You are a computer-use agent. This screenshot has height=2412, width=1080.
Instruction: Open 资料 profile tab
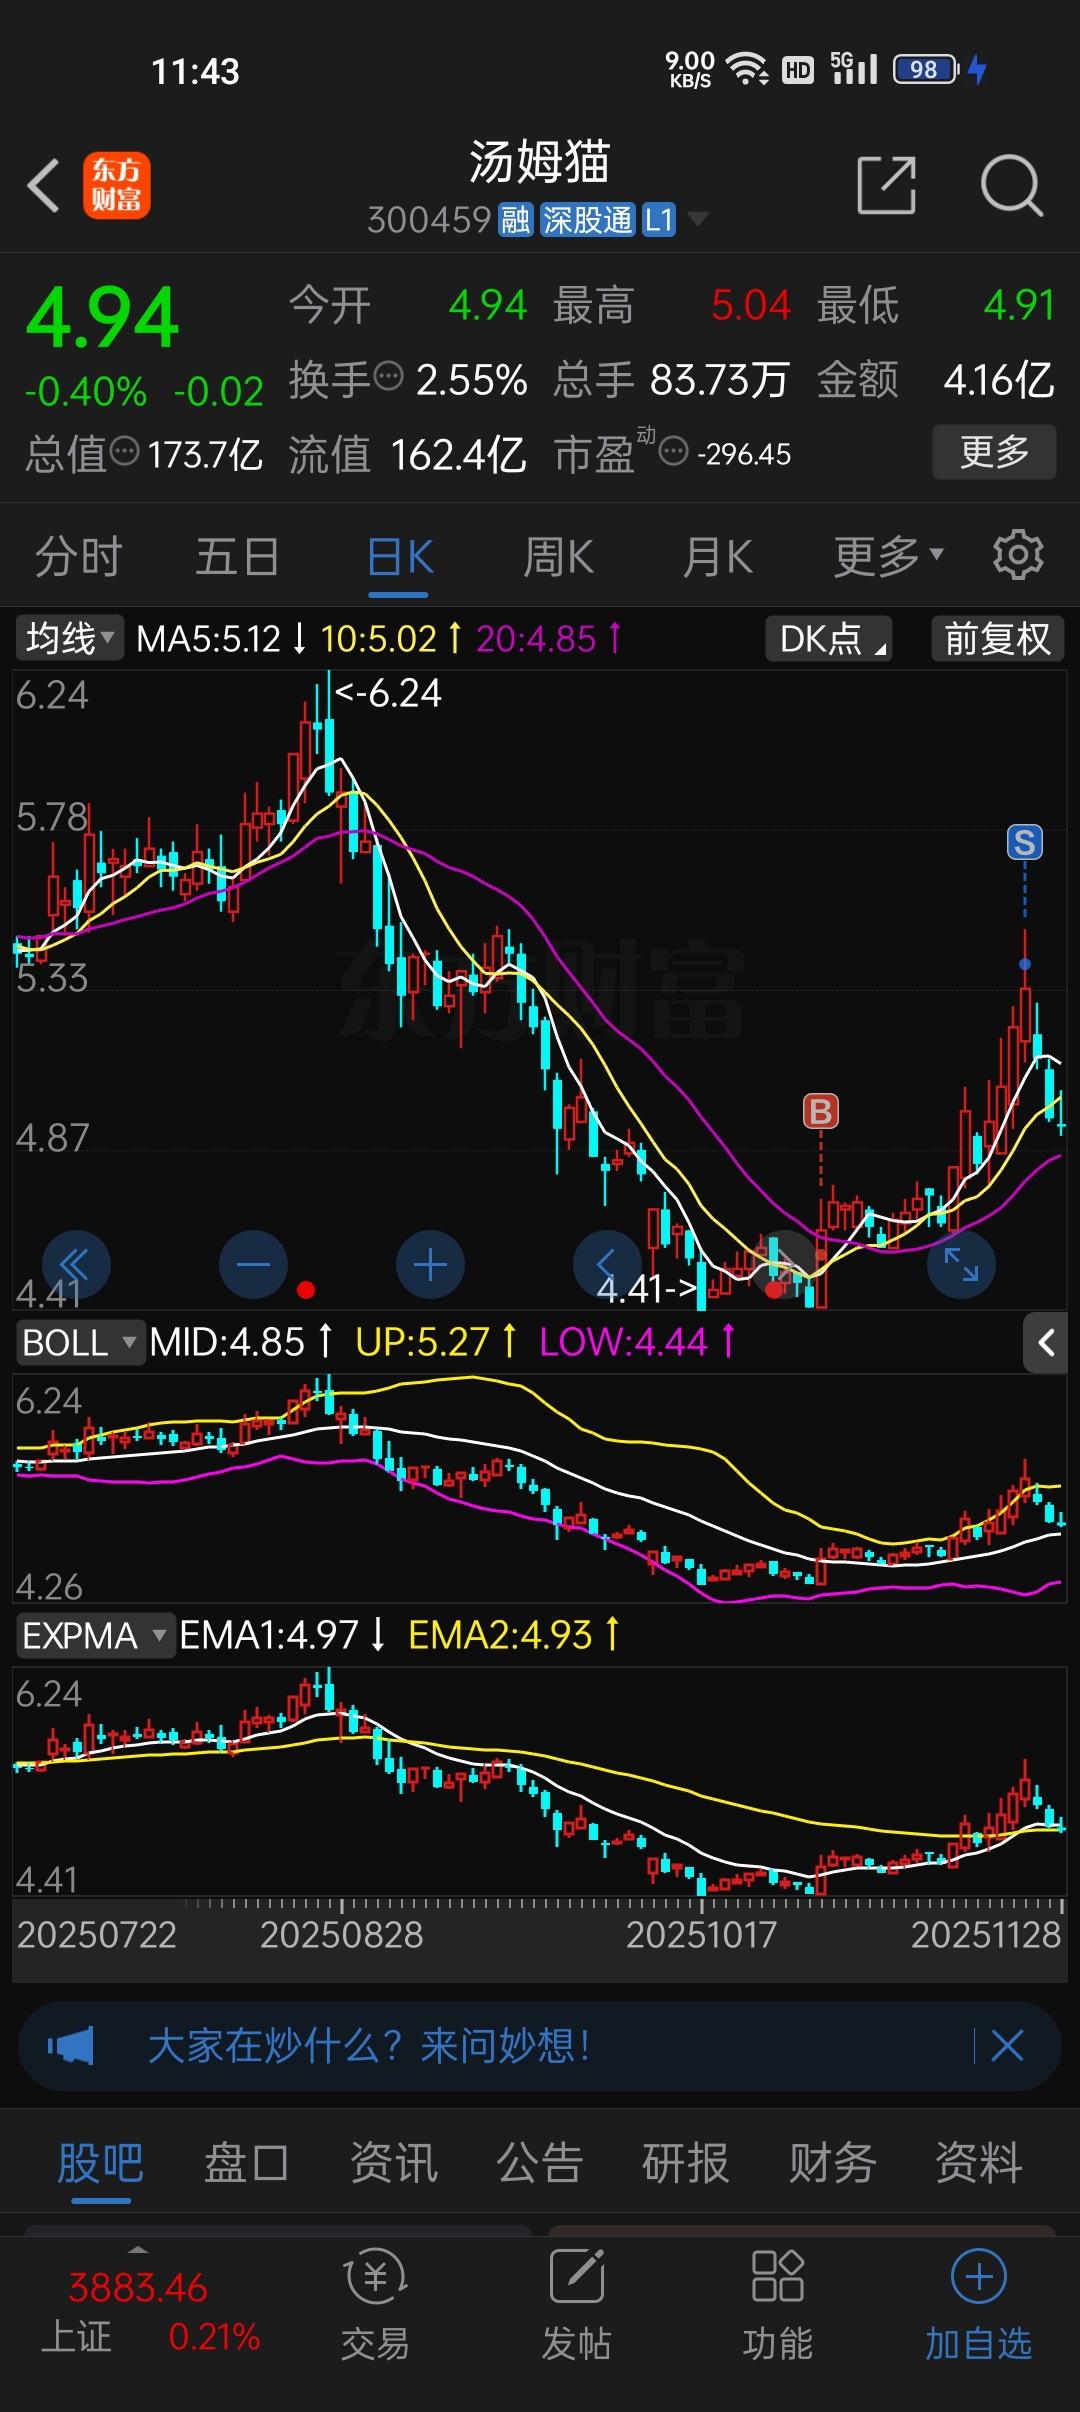tap(978, 2162)
